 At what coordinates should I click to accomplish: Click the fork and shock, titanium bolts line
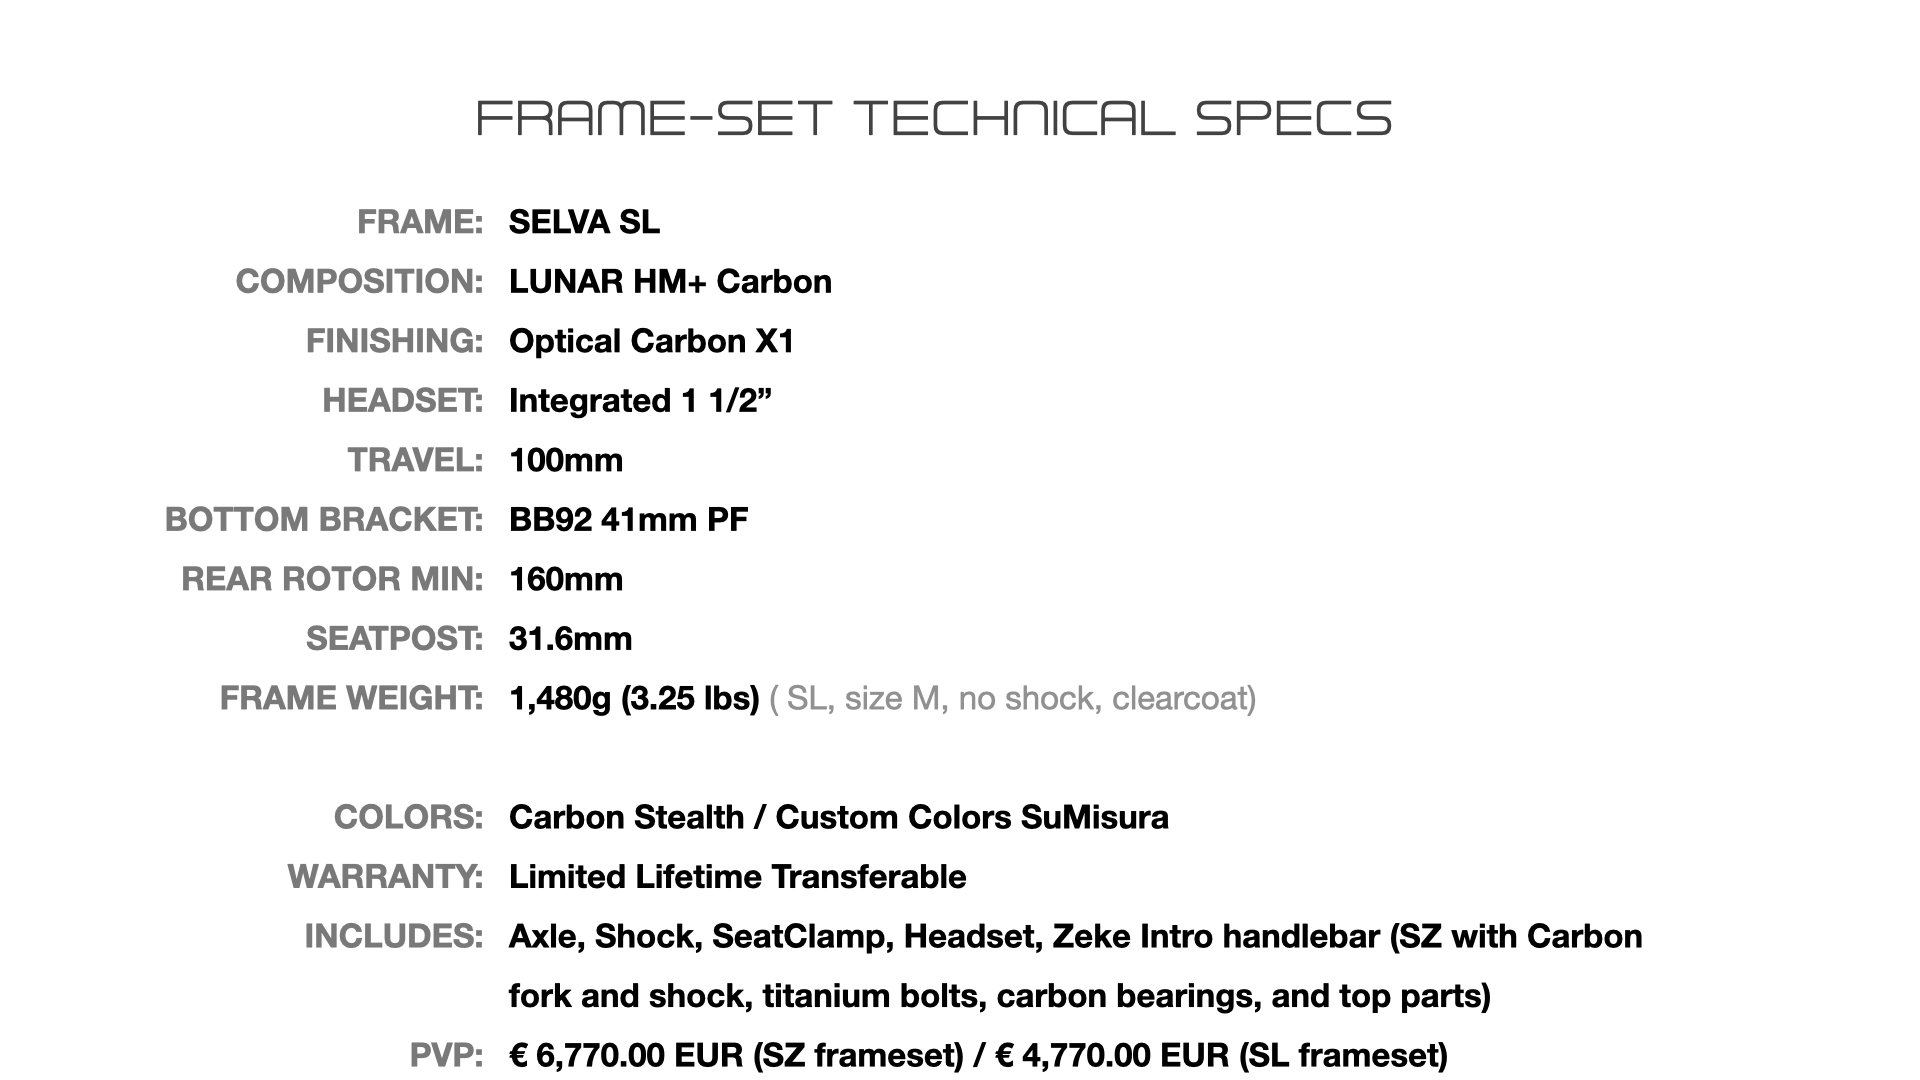tap(999, 996)
